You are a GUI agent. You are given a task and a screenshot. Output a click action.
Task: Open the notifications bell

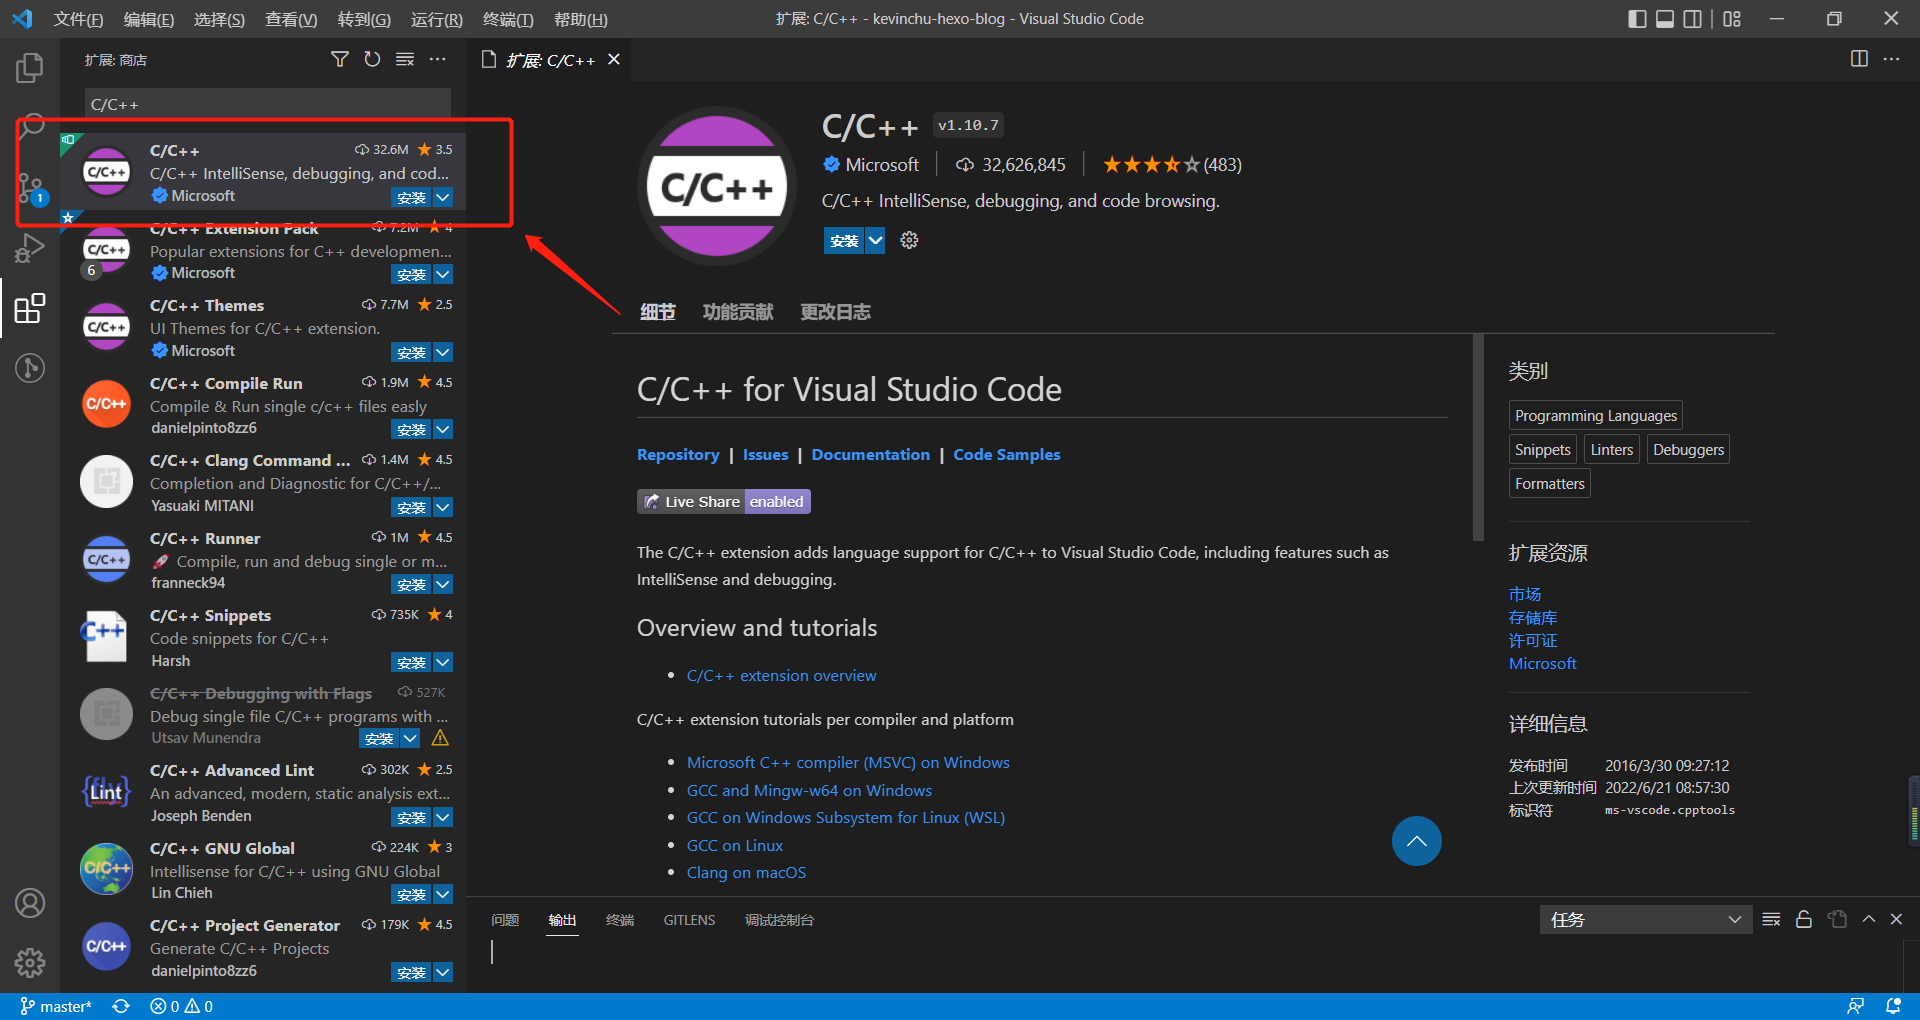coord(1893,1006)
